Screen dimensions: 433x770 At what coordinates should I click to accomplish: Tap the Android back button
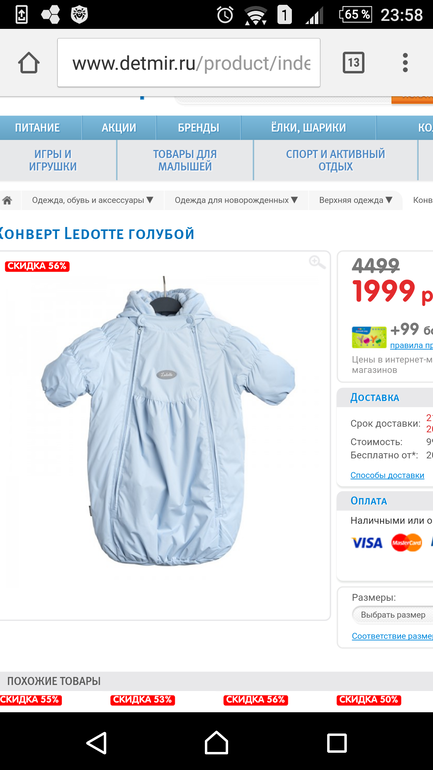pos(96,742)
